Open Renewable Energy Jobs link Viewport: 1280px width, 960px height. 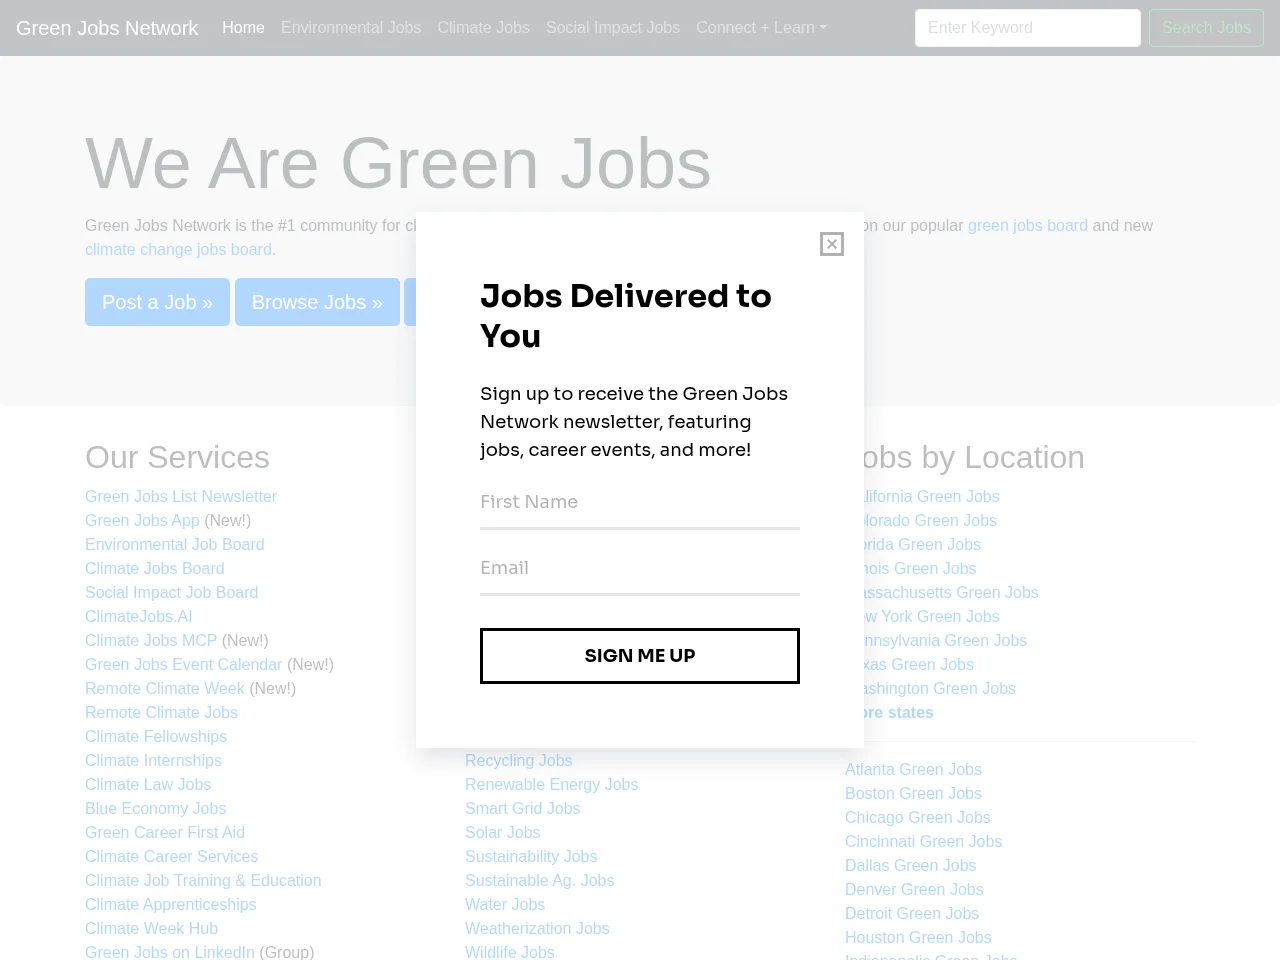pyautogui.click(x=551, y=784)
